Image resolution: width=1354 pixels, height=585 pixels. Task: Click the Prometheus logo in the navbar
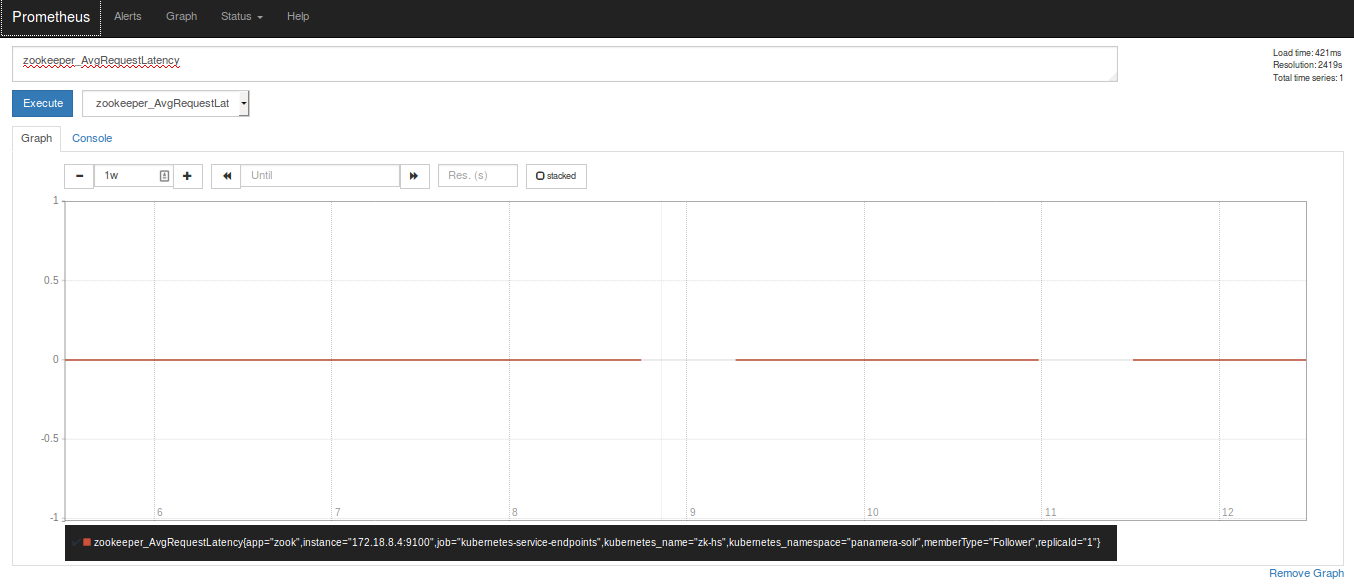[x=50, y=16]
